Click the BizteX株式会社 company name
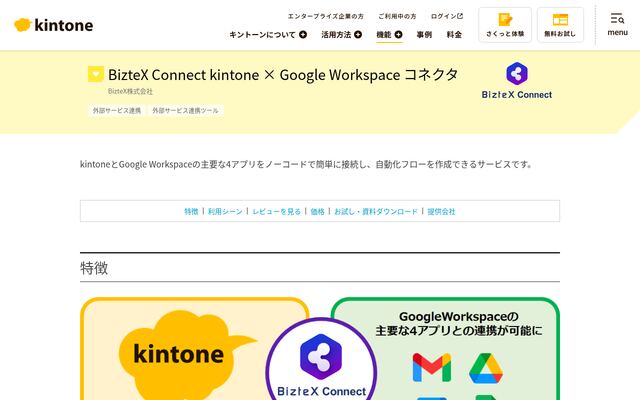This screenshot has height=400, width=640. (130, 91)
